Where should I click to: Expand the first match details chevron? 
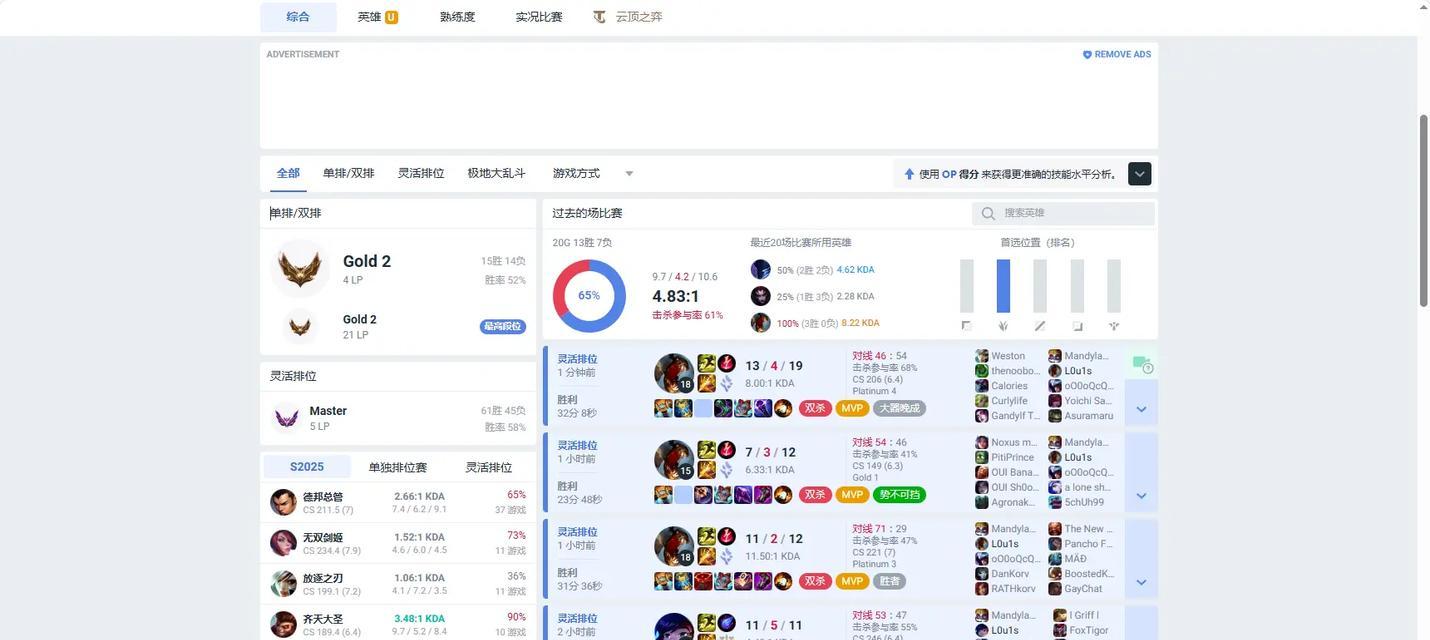click(1141, 409)
